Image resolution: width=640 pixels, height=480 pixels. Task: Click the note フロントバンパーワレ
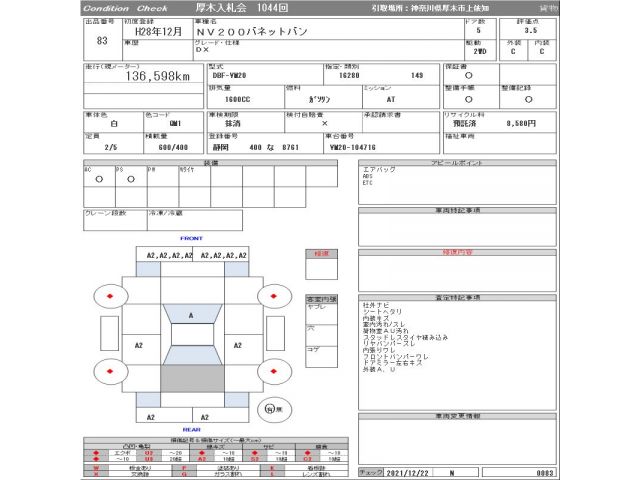click(x=396, y=356)
